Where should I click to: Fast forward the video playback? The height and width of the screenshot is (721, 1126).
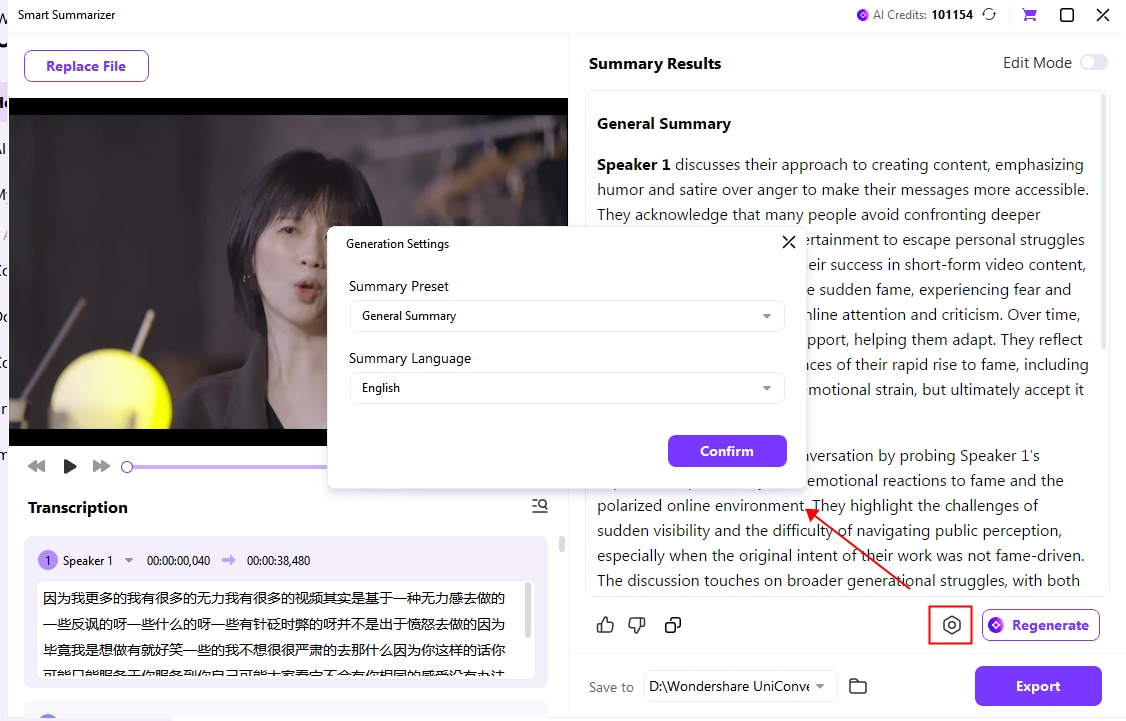tap(101, 466)
